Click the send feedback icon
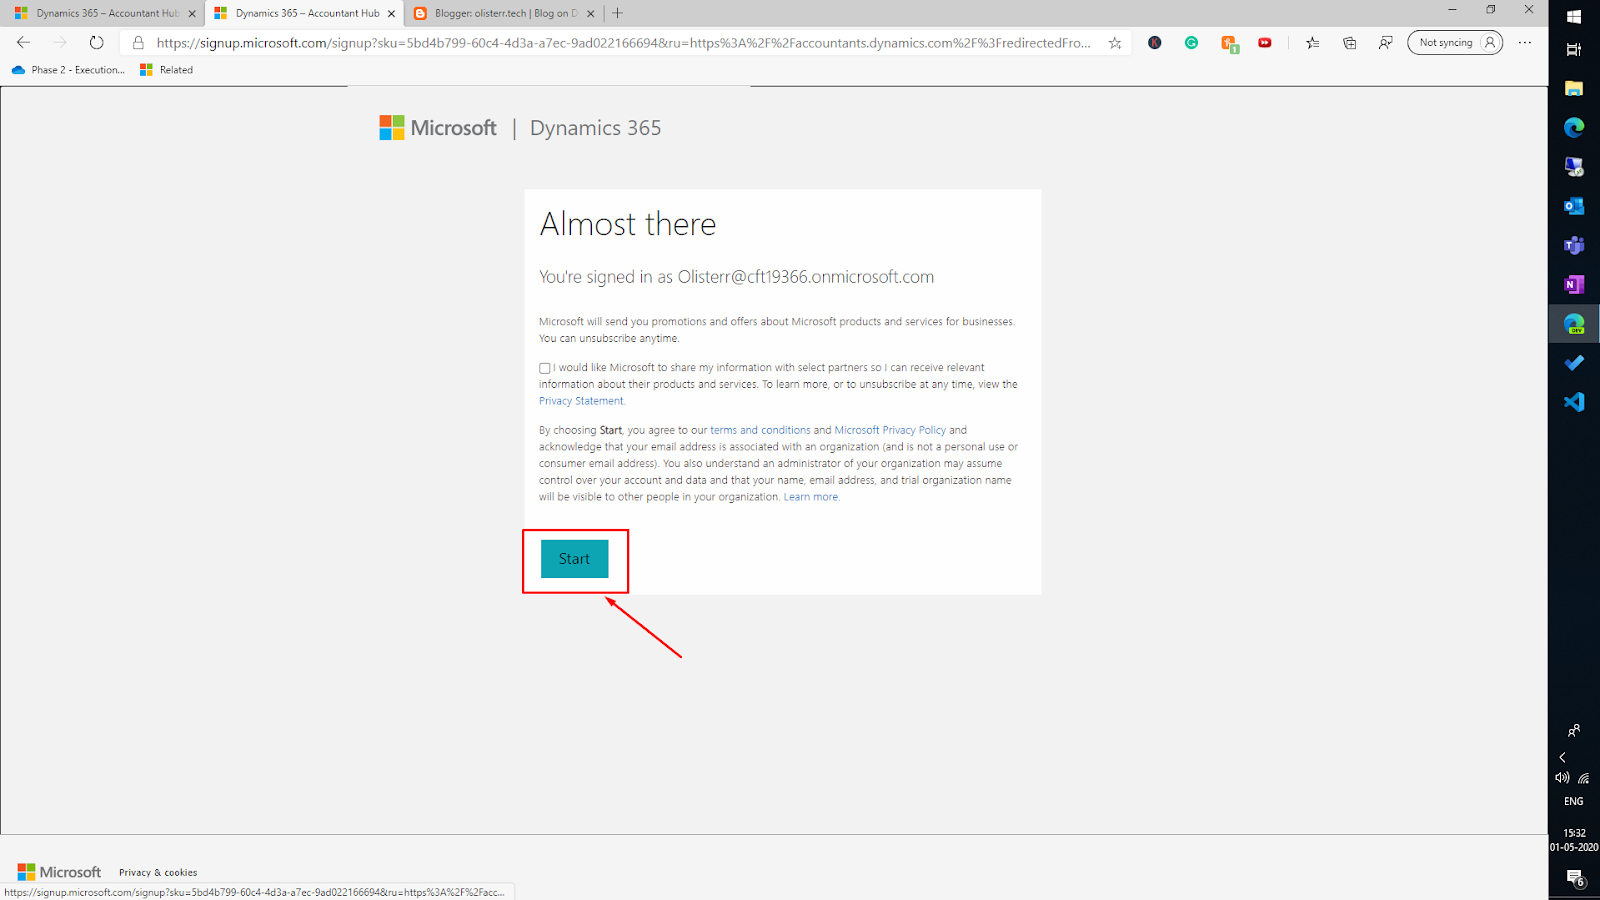1600x900 pixels. tap(1385, 43)
